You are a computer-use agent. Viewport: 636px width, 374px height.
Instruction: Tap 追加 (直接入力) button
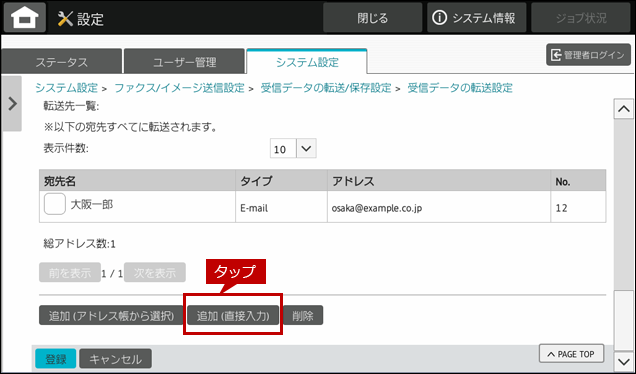[233, 316]
